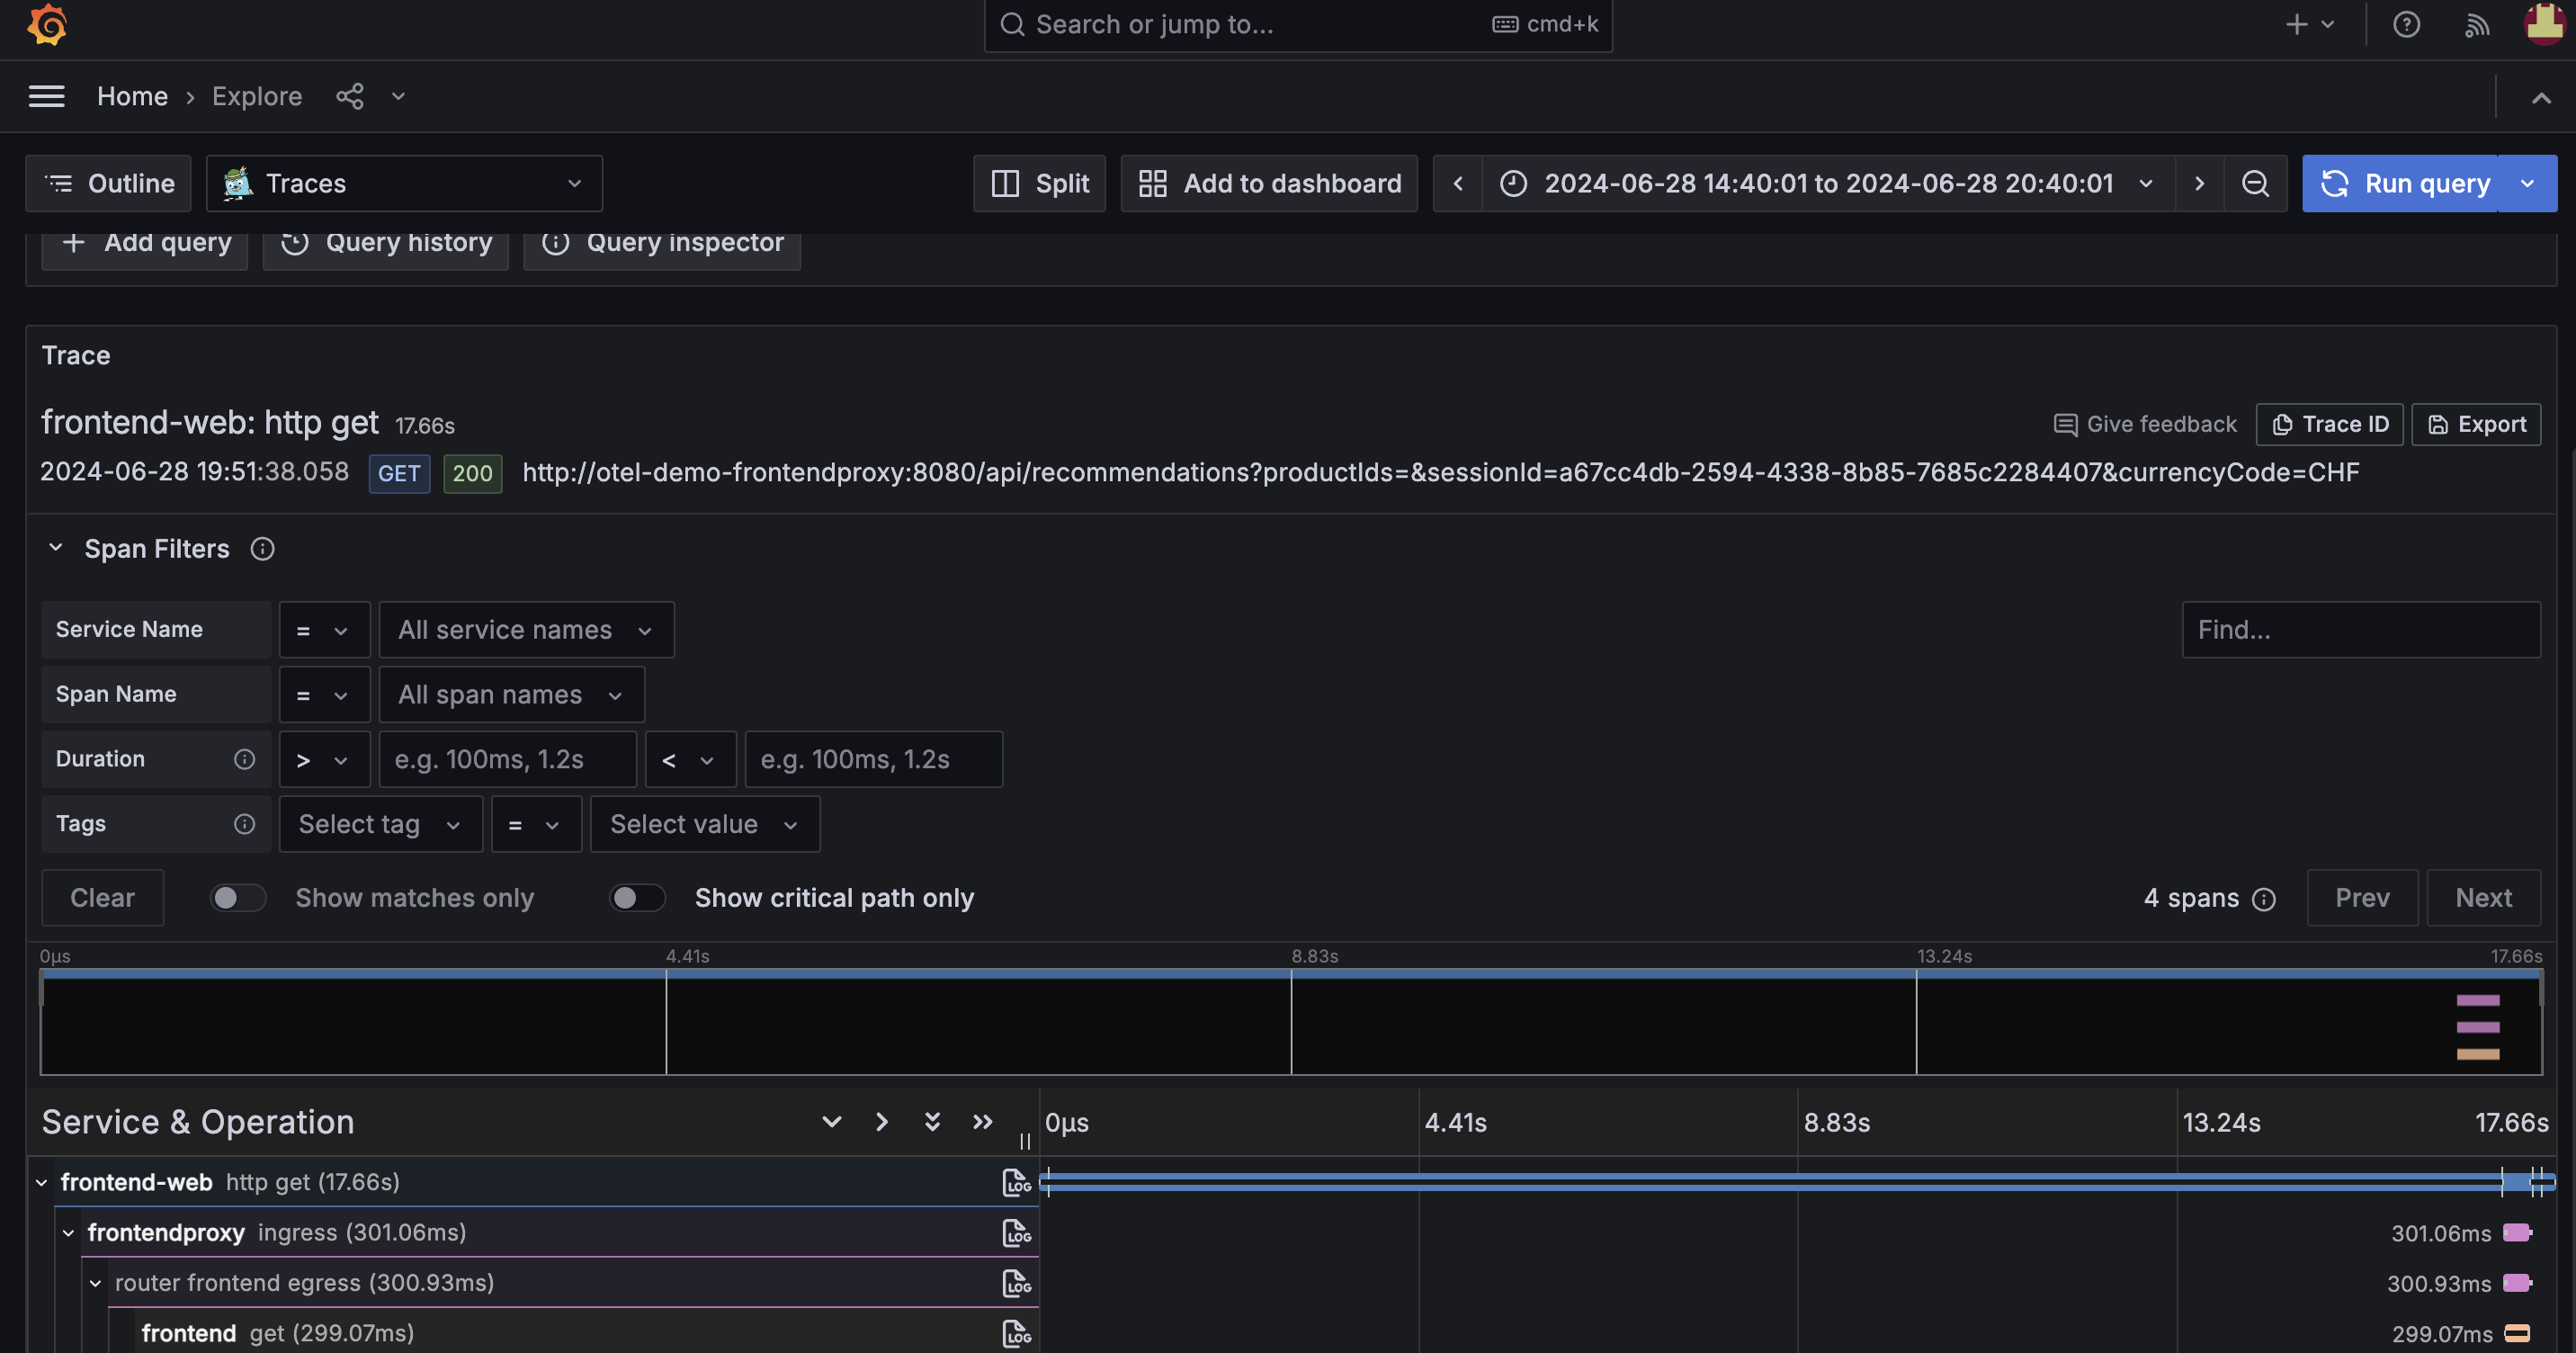Collapse the frontend-web span row
Viewport: 2576px width, 1353px height.
coord(42,1182)
